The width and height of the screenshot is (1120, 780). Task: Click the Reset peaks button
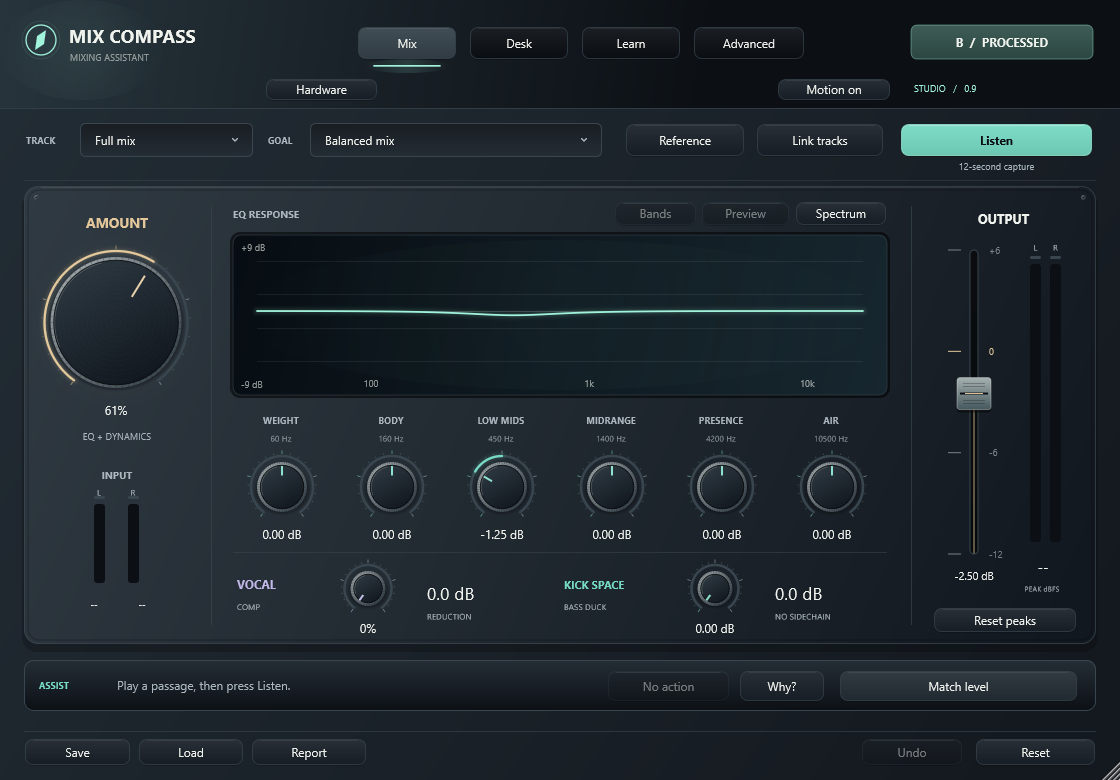(1004, 621)
